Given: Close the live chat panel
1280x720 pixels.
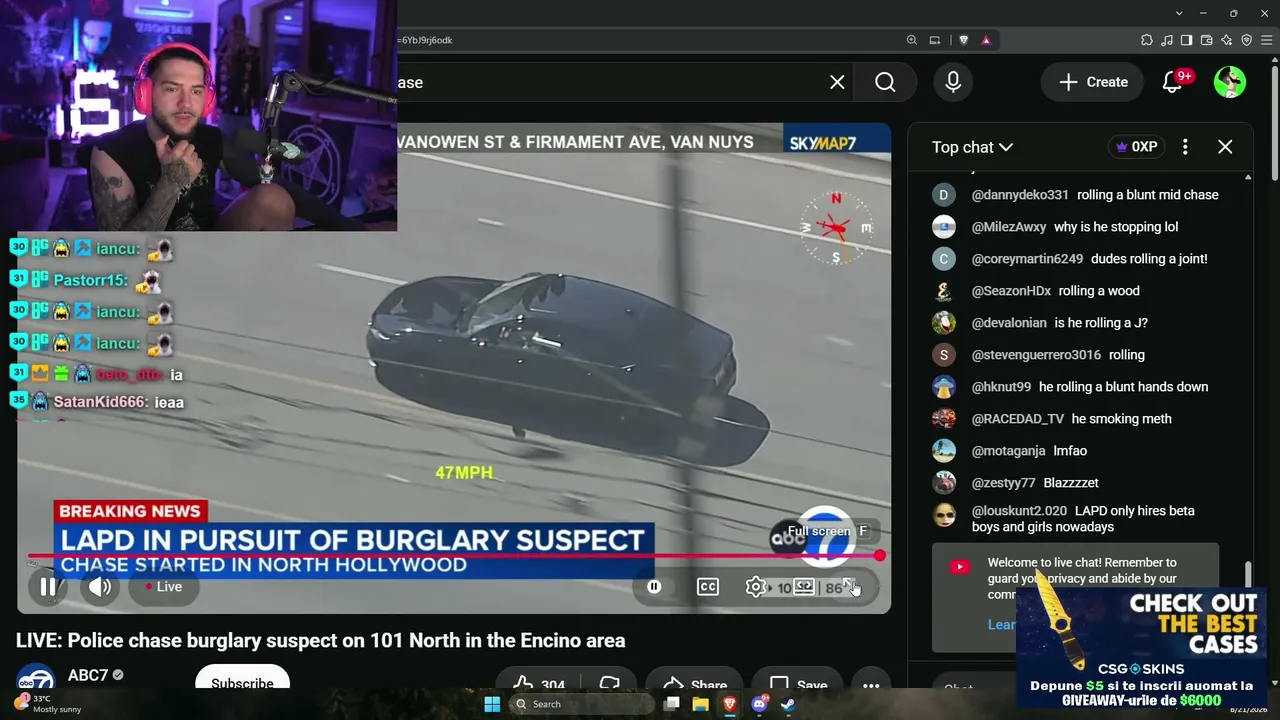Looking at the screenshot, I should [x=1225, y=147].
